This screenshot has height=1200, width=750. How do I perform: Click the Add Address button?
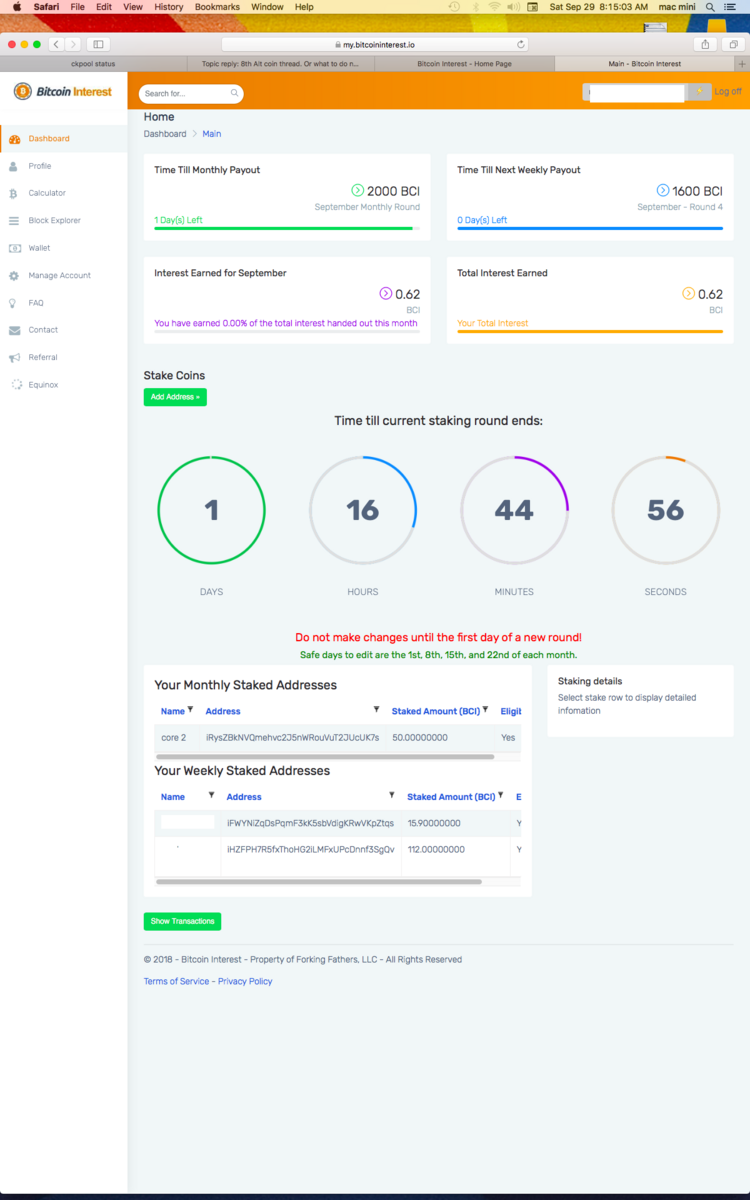[175, 397]
